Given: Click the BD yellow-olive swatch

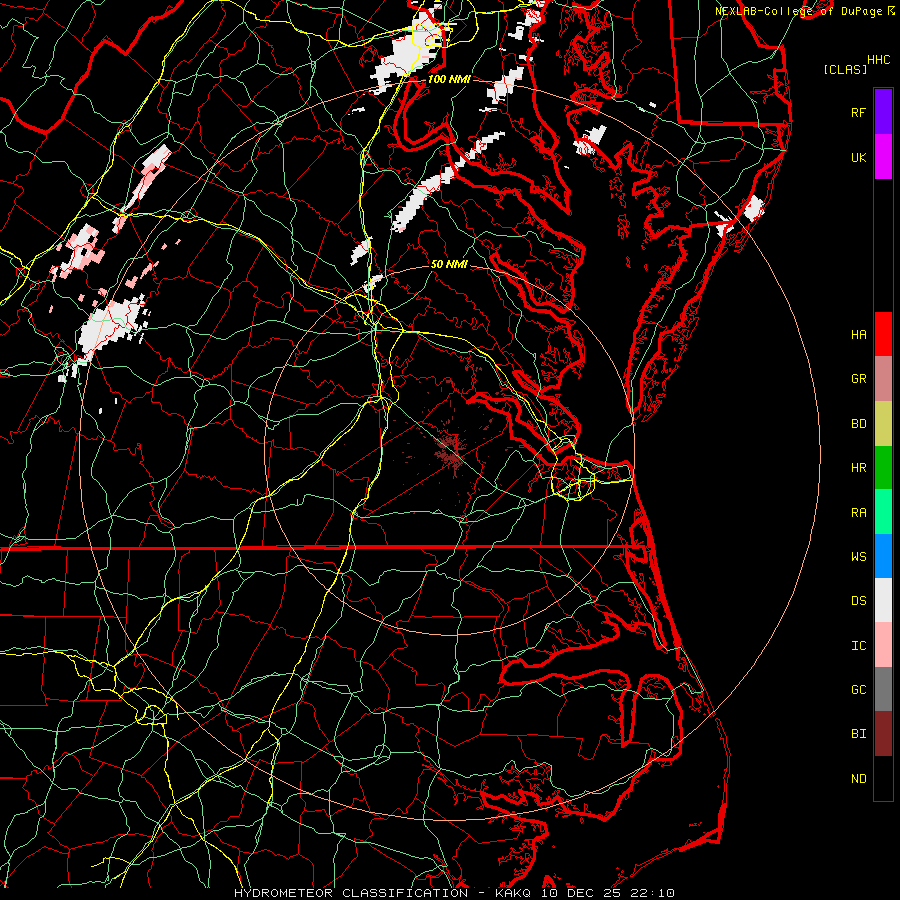Looking at the screenshot, I should [883, 423].
